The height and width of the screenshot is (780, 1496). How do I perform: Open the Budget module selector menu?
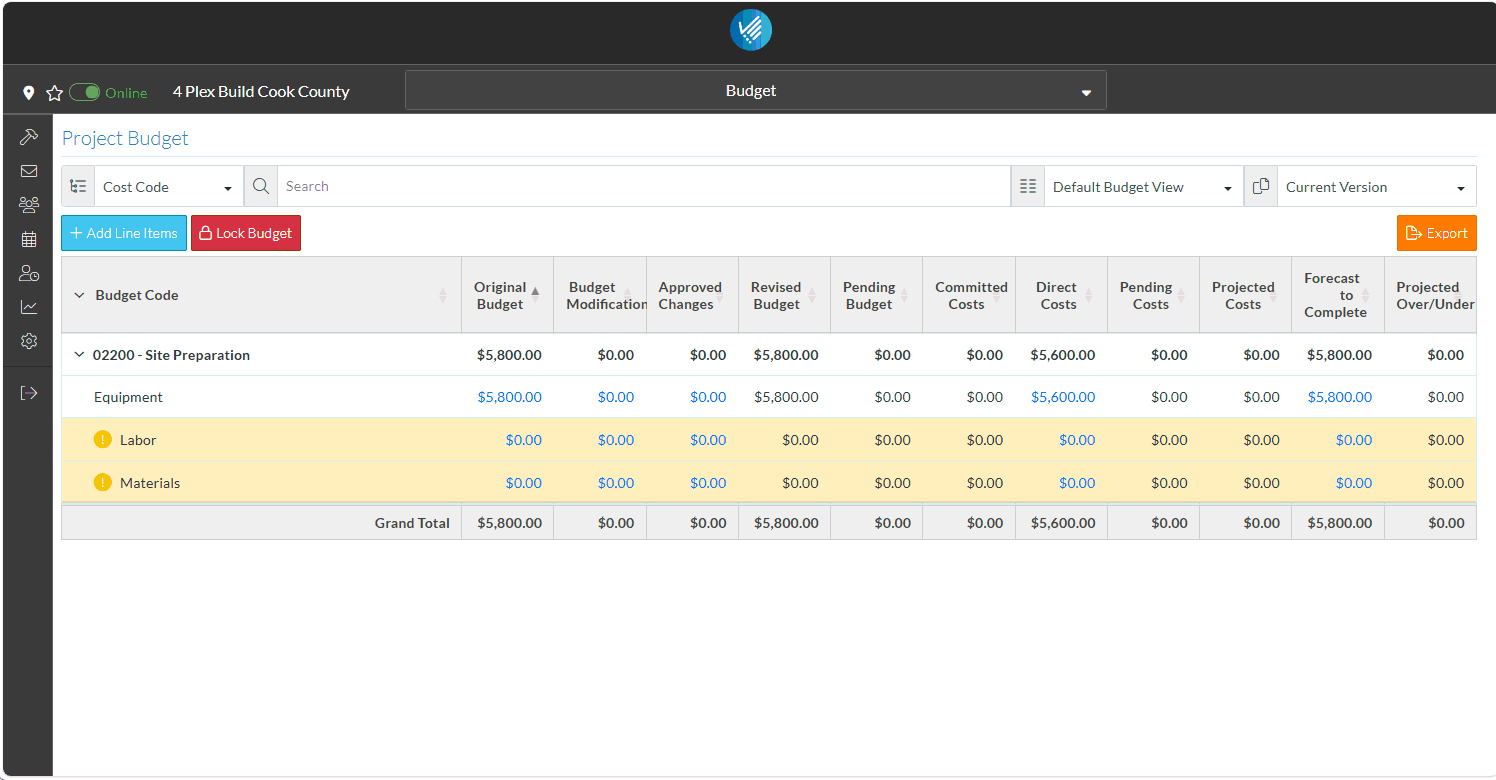tap(755, 91)
